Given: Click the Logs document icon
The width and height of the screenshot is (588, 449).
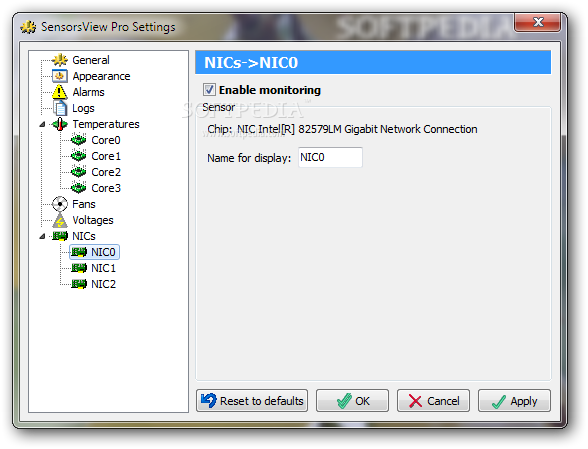Looking at the screenshot, I should [60, 108].
